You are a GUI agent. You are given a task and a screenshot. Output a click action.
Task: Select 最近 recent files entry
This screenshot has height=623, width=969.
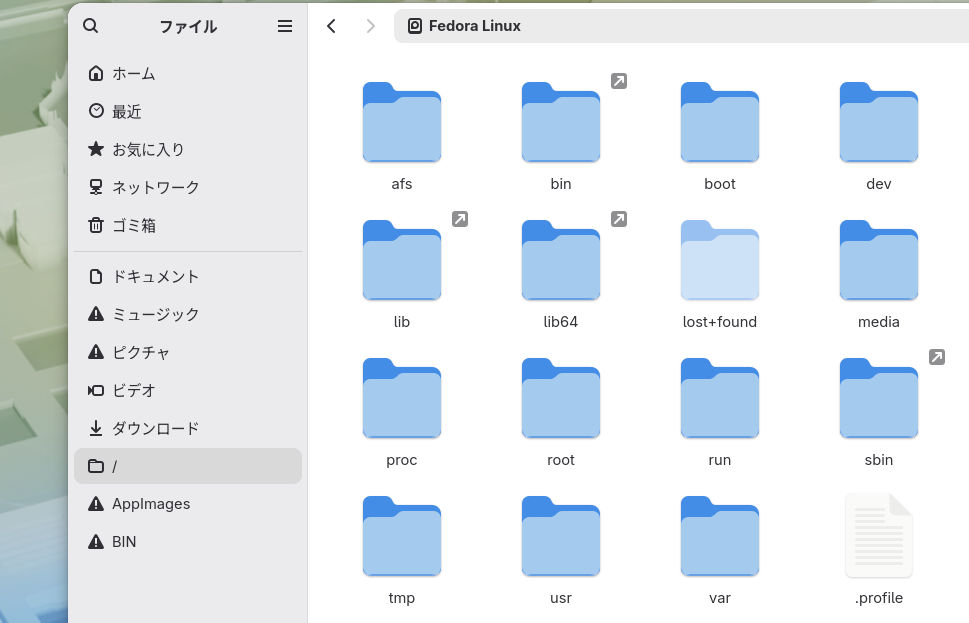point(188,111)
